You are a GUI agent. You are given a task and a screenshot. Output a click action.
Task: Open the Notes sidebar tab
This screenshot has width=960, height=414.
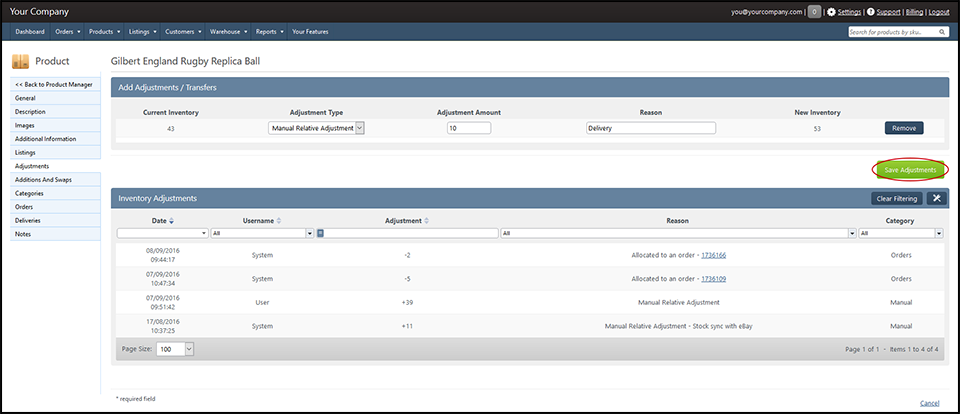(56, 234)
